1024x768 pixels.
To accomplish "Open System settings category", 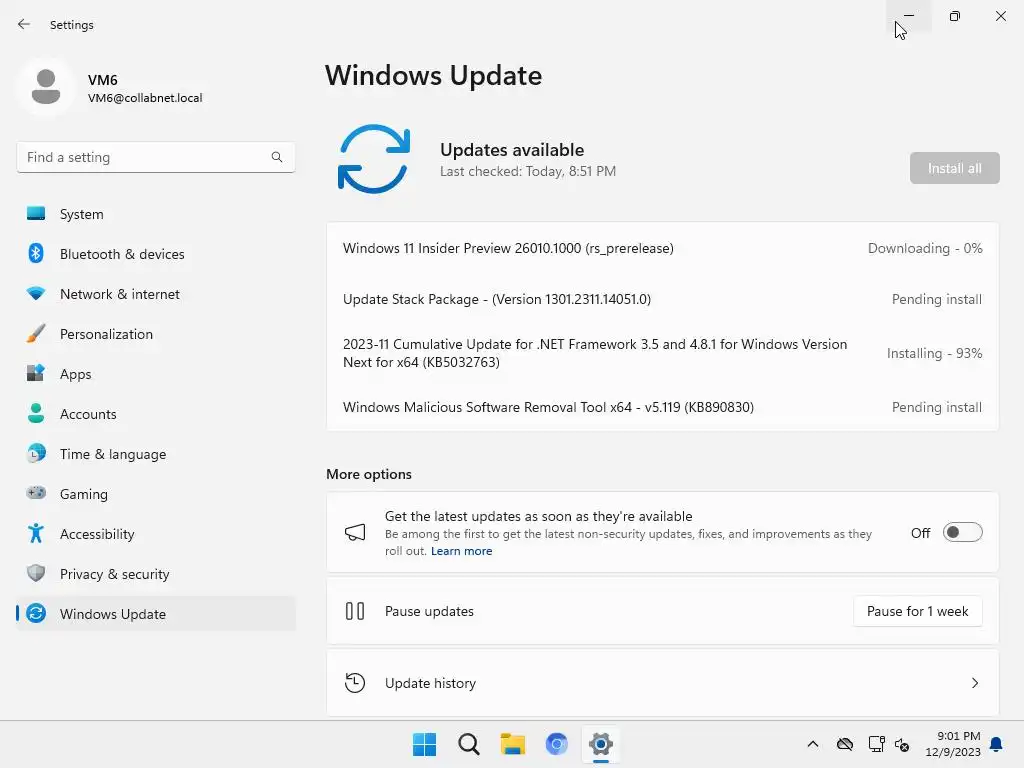I will click(156, 214).
